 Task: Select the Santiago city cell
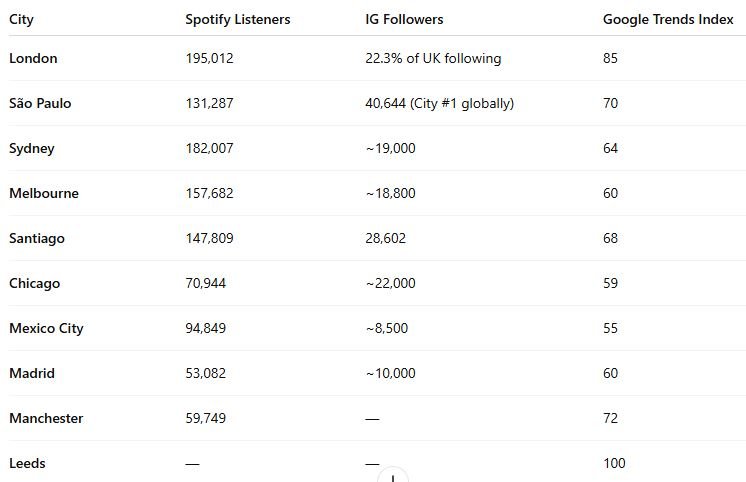coord(37,238)
